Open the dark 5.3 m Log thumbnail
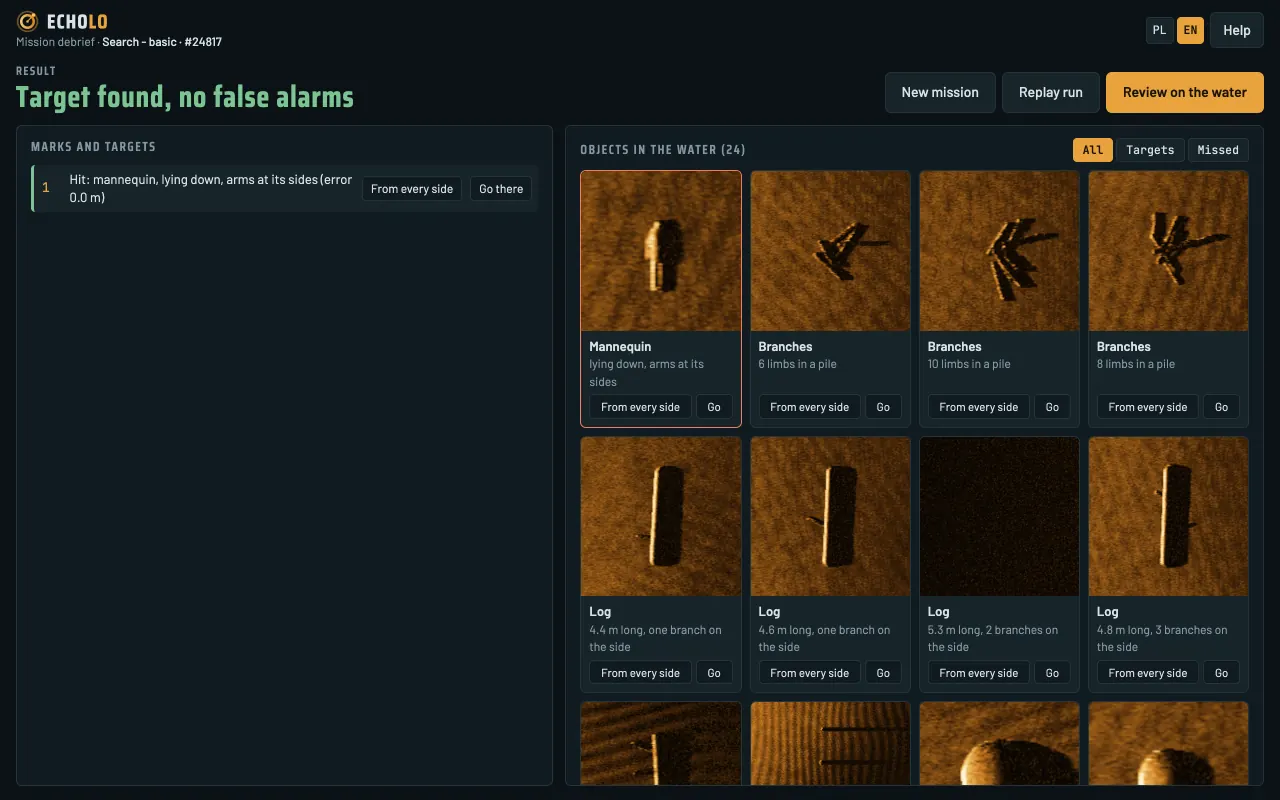 tap(999, 516)
